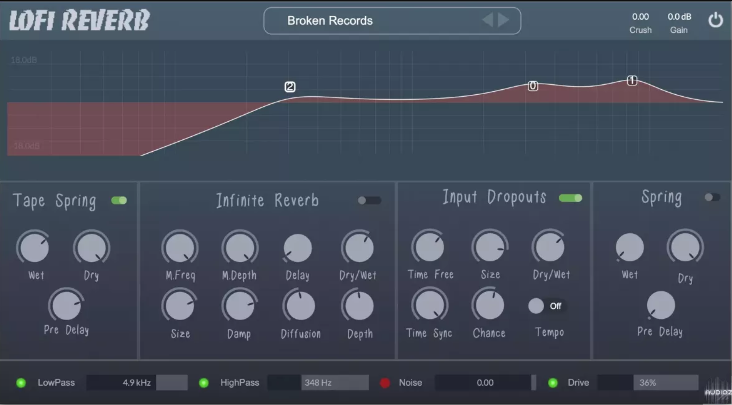Click the Crush value 0.00
This screenshot has width=732, height=405.
pos(640,17)
